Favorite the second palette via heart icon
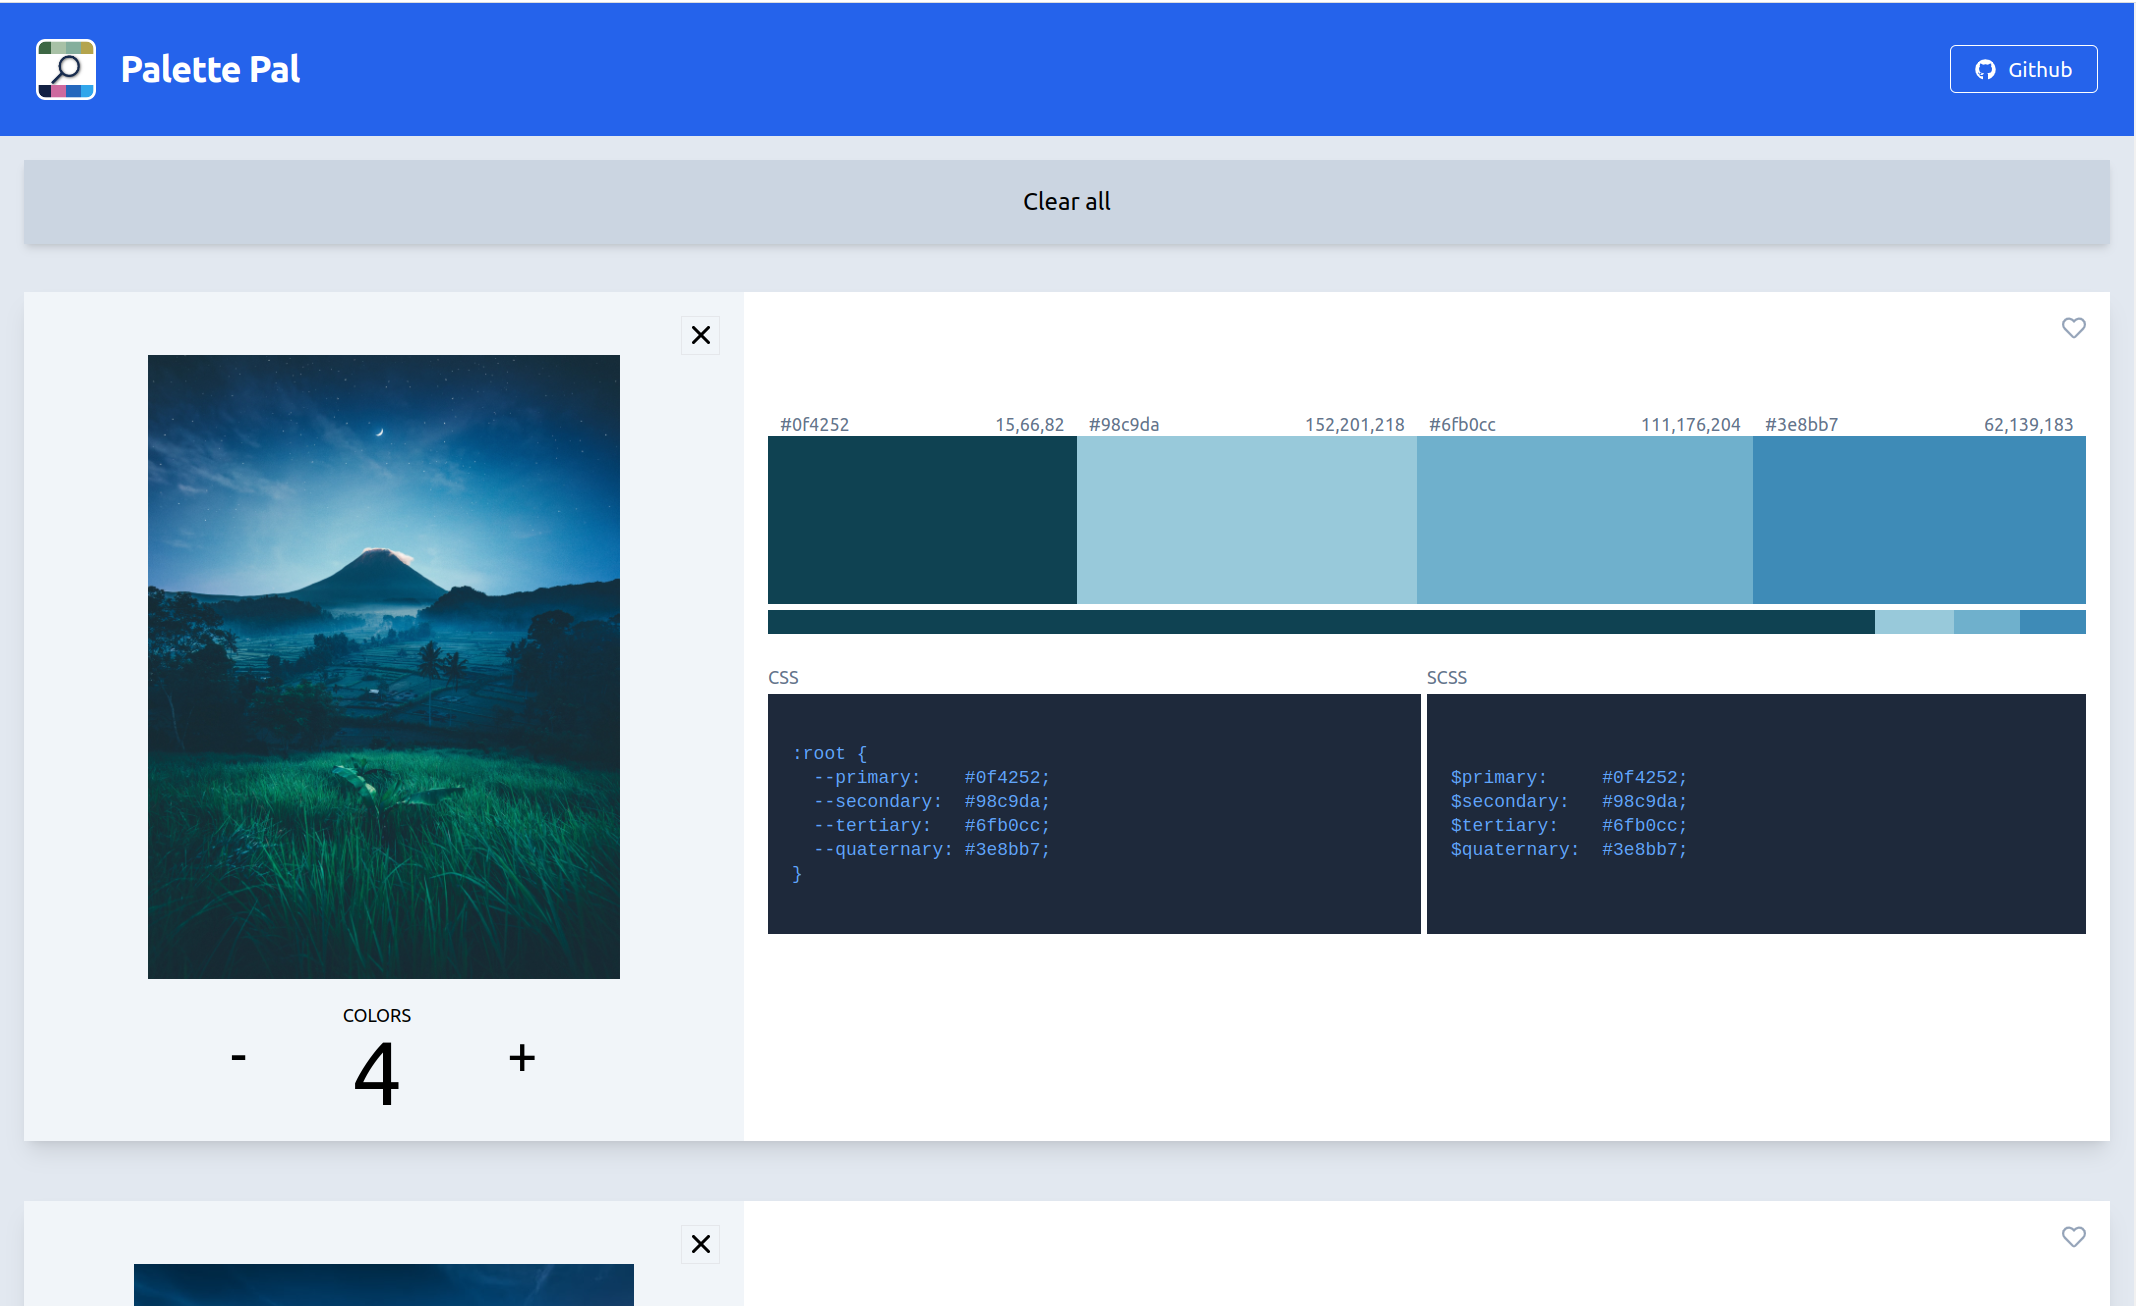2136x1306 pixels. click(2073, 1237)
